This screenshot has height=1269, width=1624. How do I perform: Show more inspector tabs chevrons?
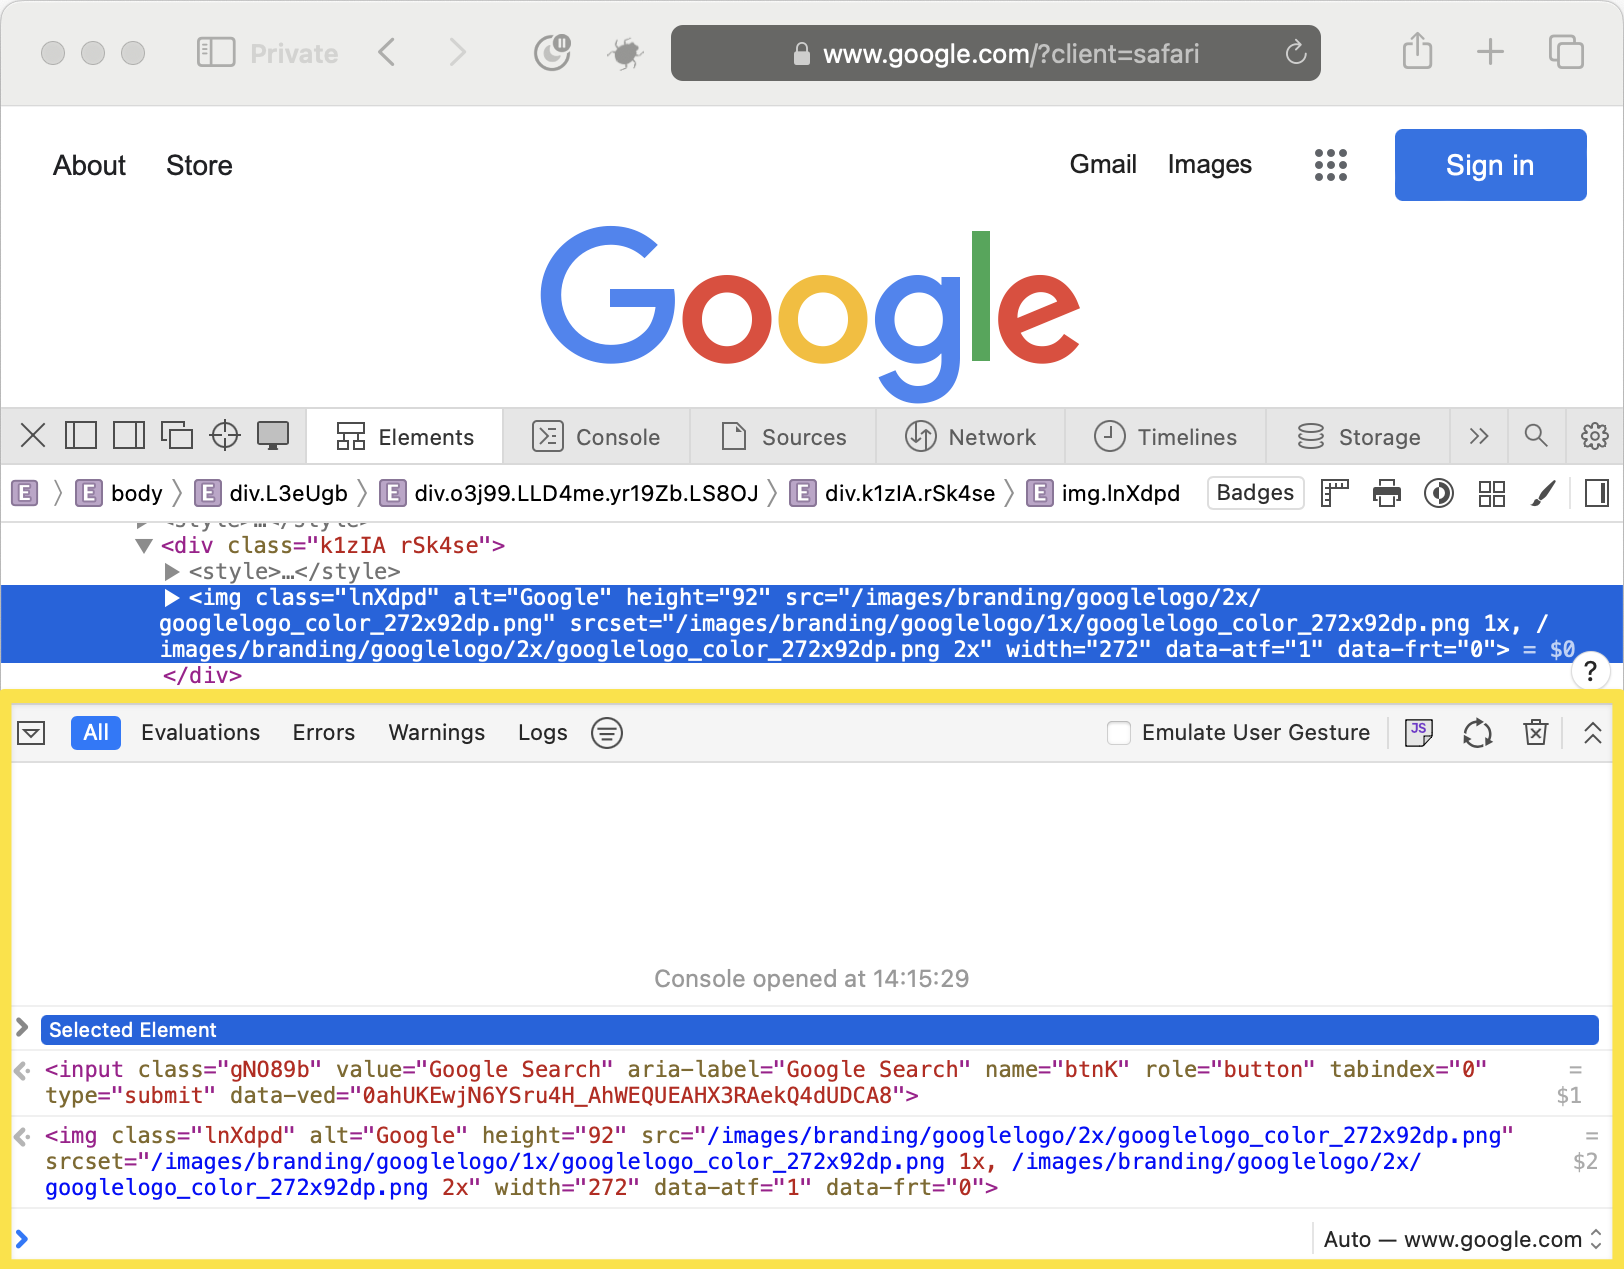[1479, 436]
